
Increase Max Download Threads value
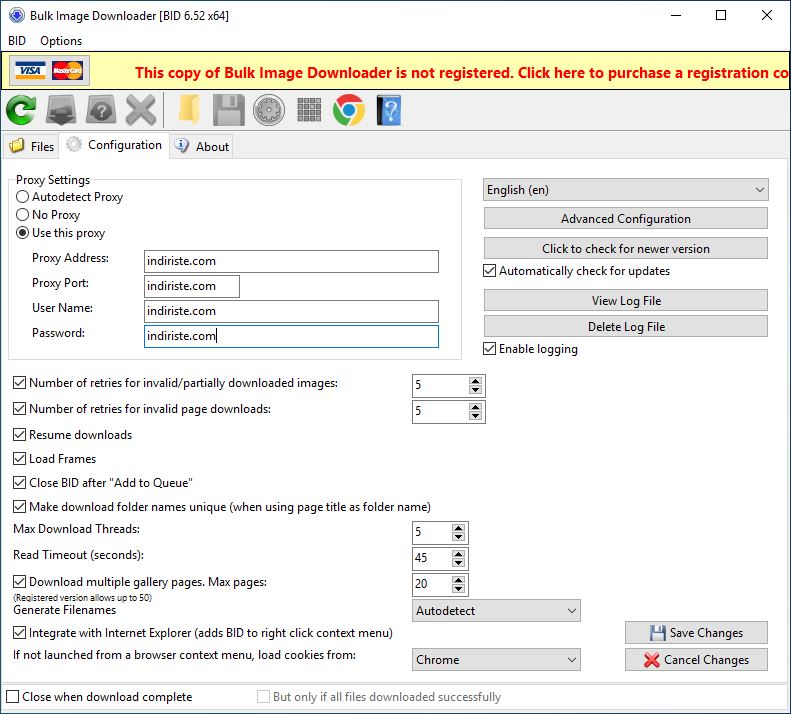click(458, 528)
